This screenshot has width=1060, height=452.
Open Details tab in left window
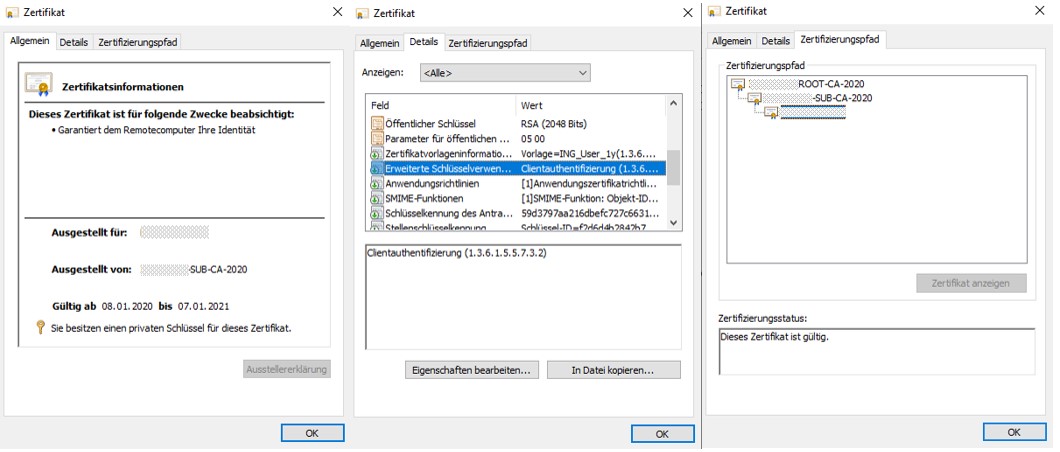pyautogui.click(x=74, y=42)
